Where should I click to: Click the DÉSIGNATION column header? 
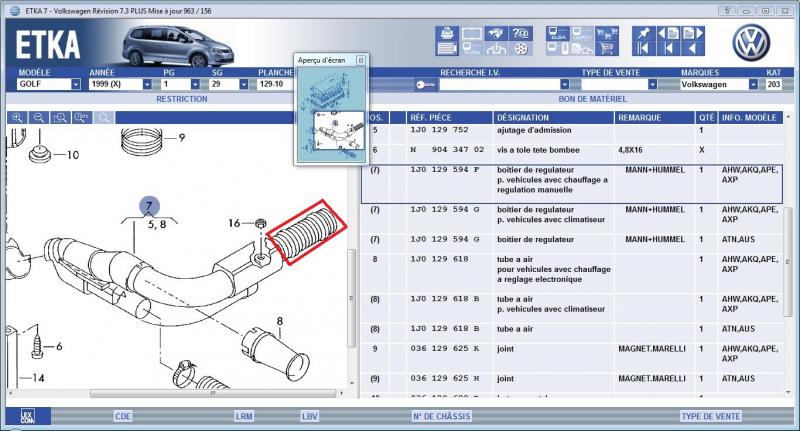pyautogui.click(x=554, y=118)
